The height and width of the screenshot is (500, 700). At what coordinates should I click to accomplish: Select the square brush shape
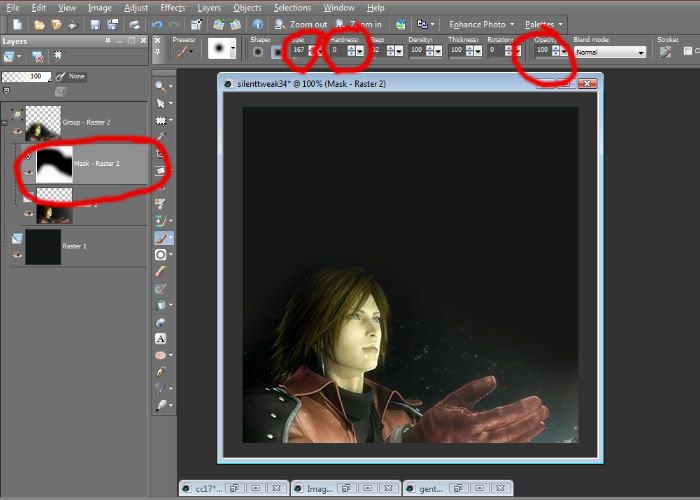tap(277, 52)
